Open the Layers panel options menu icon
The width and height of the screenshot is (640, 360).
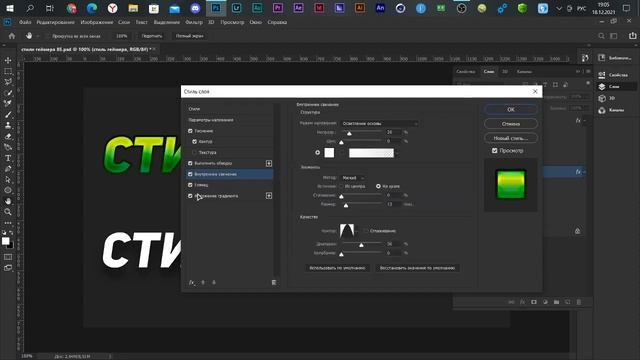pyautogui.click(x=588, y=71)
